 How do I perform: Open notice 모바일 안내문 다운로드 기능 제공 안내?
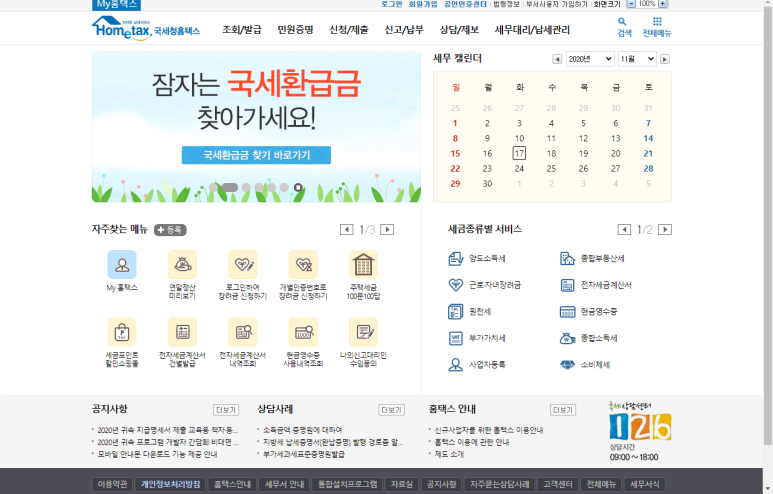(x=157, y=454)
